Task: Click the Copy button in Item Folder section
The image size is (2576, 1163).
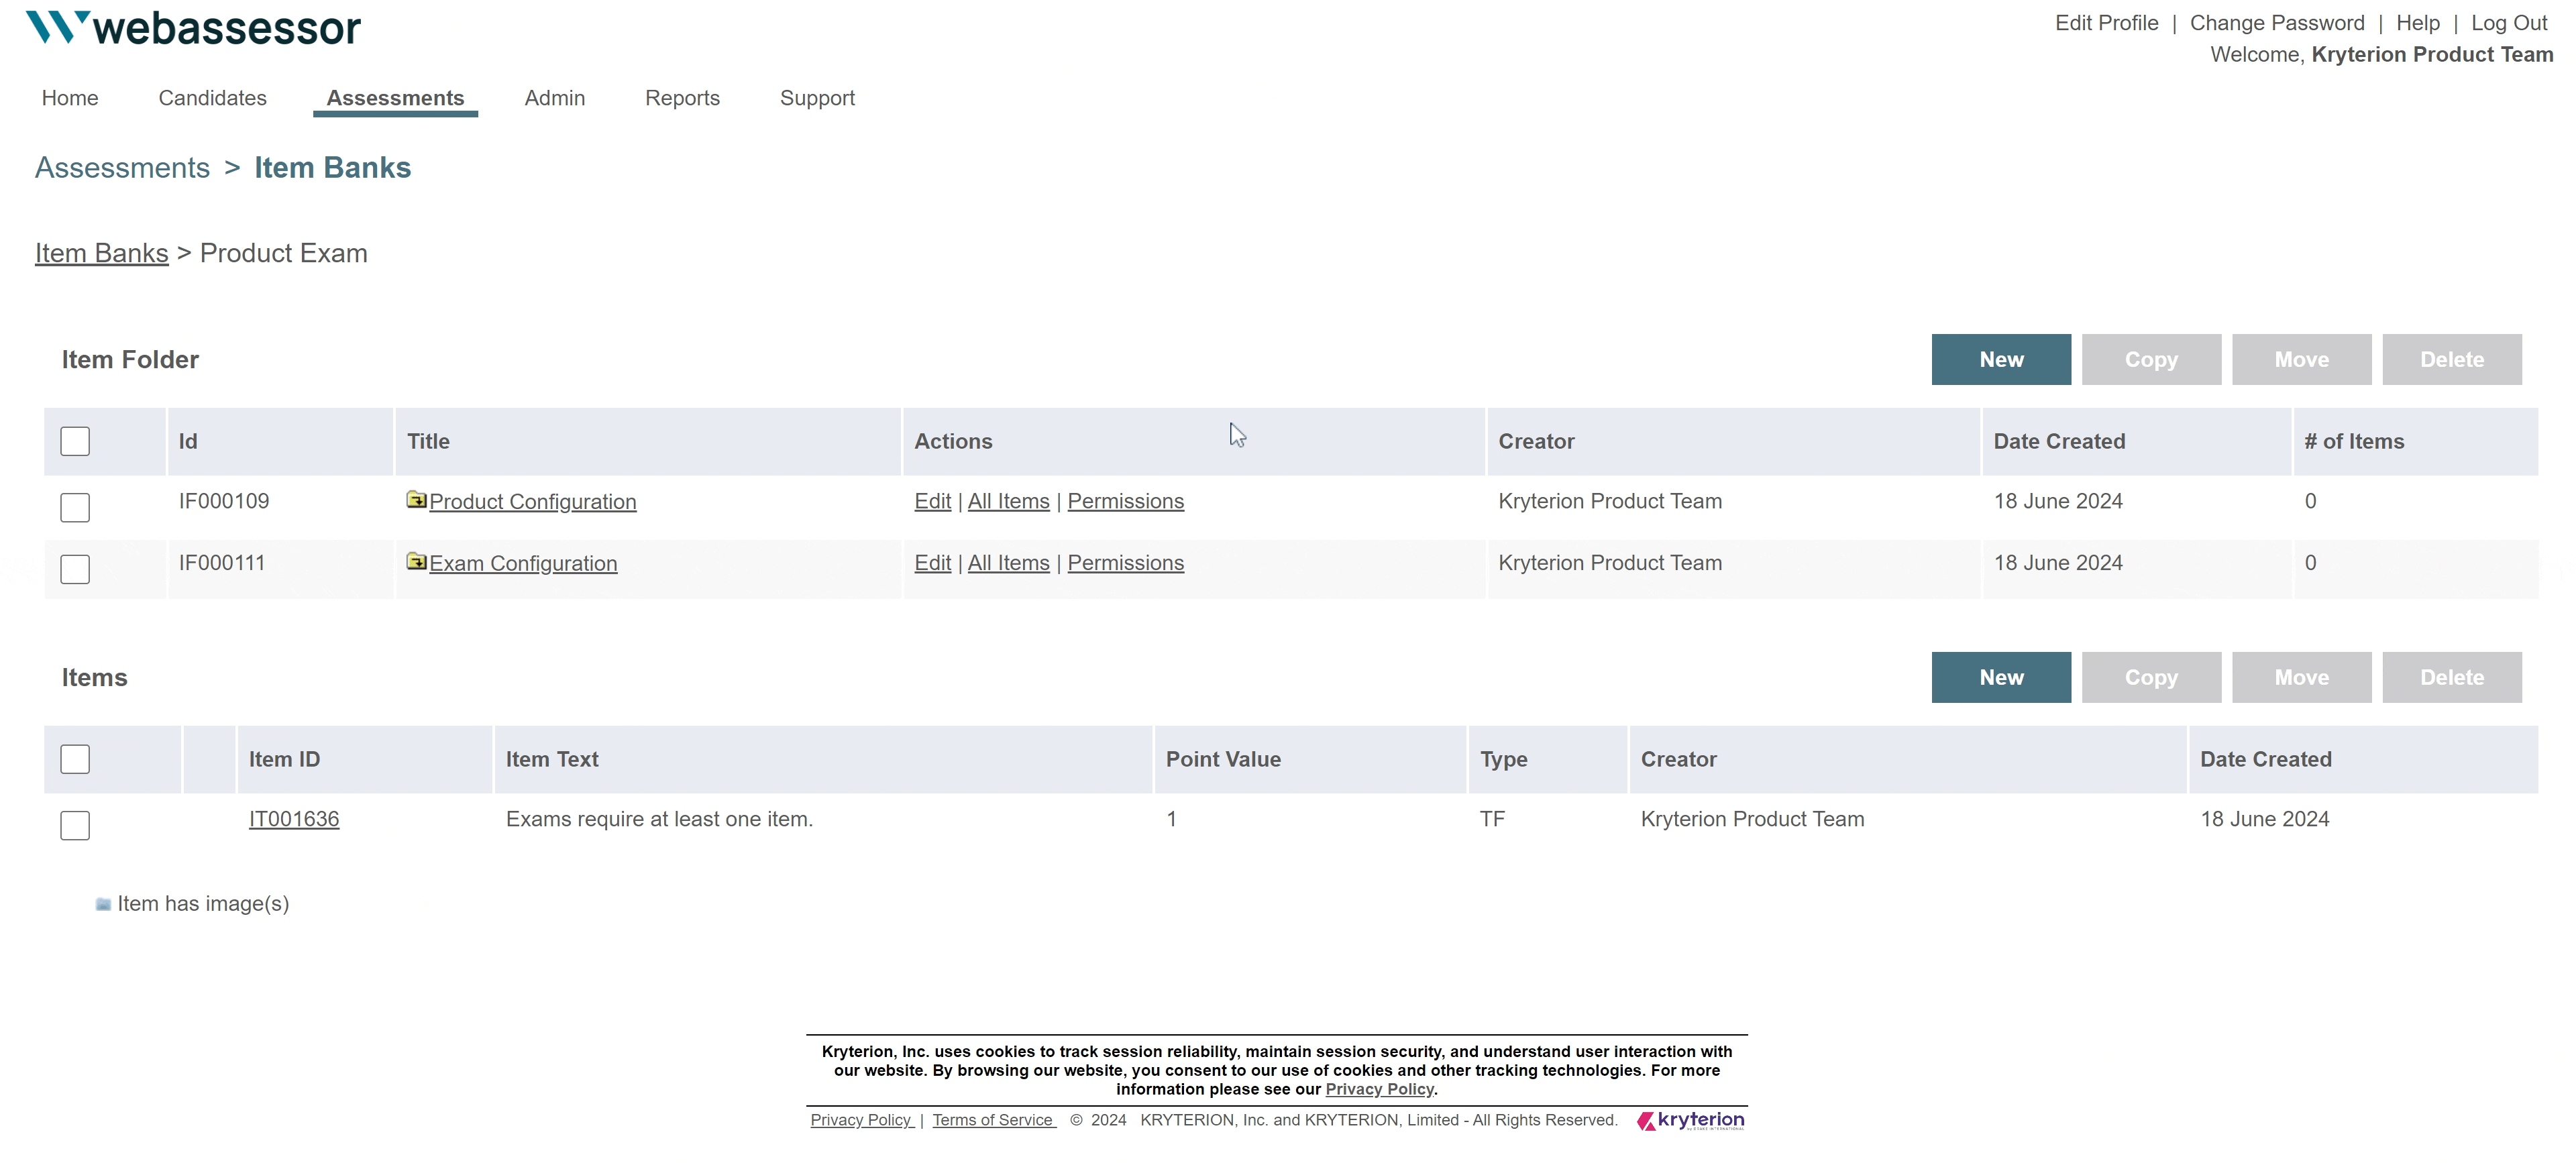Action: coord(2151,358)
